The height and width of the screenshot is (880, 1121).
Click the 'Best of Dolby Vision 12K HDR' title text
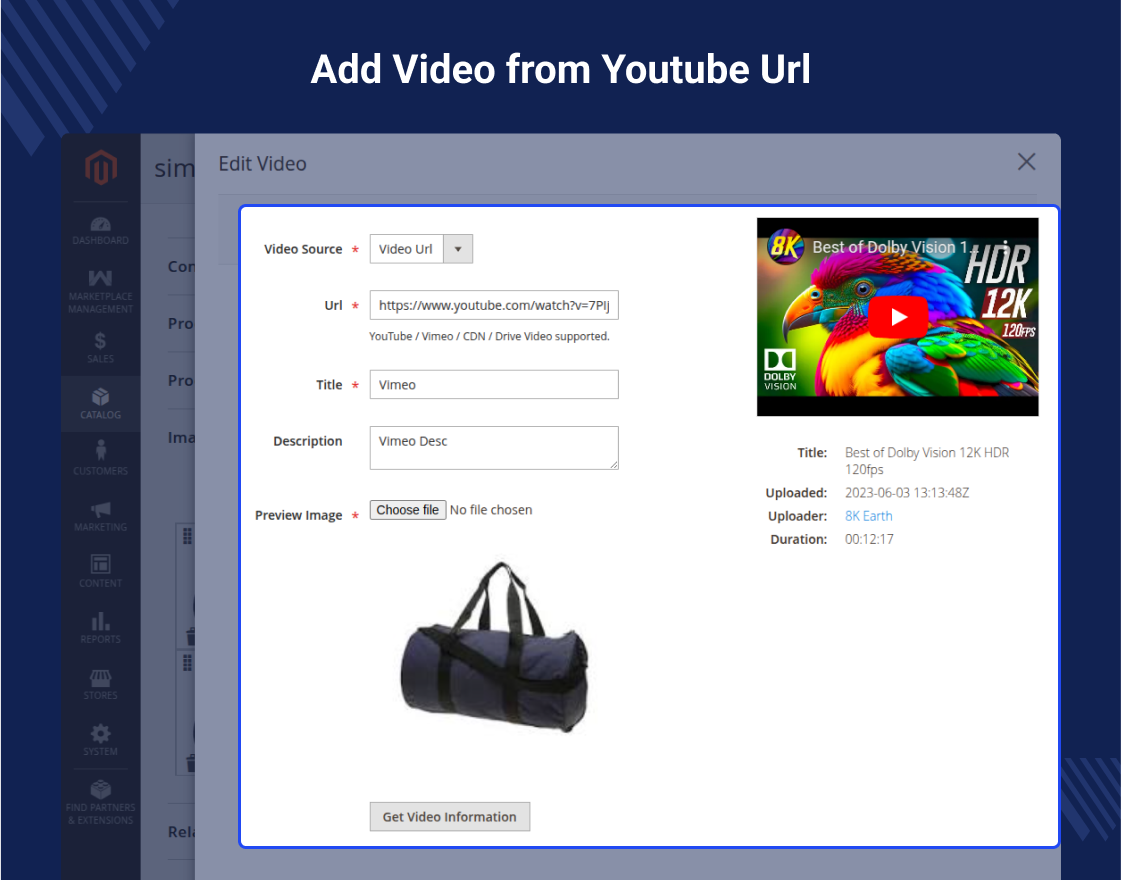(927, 461)
